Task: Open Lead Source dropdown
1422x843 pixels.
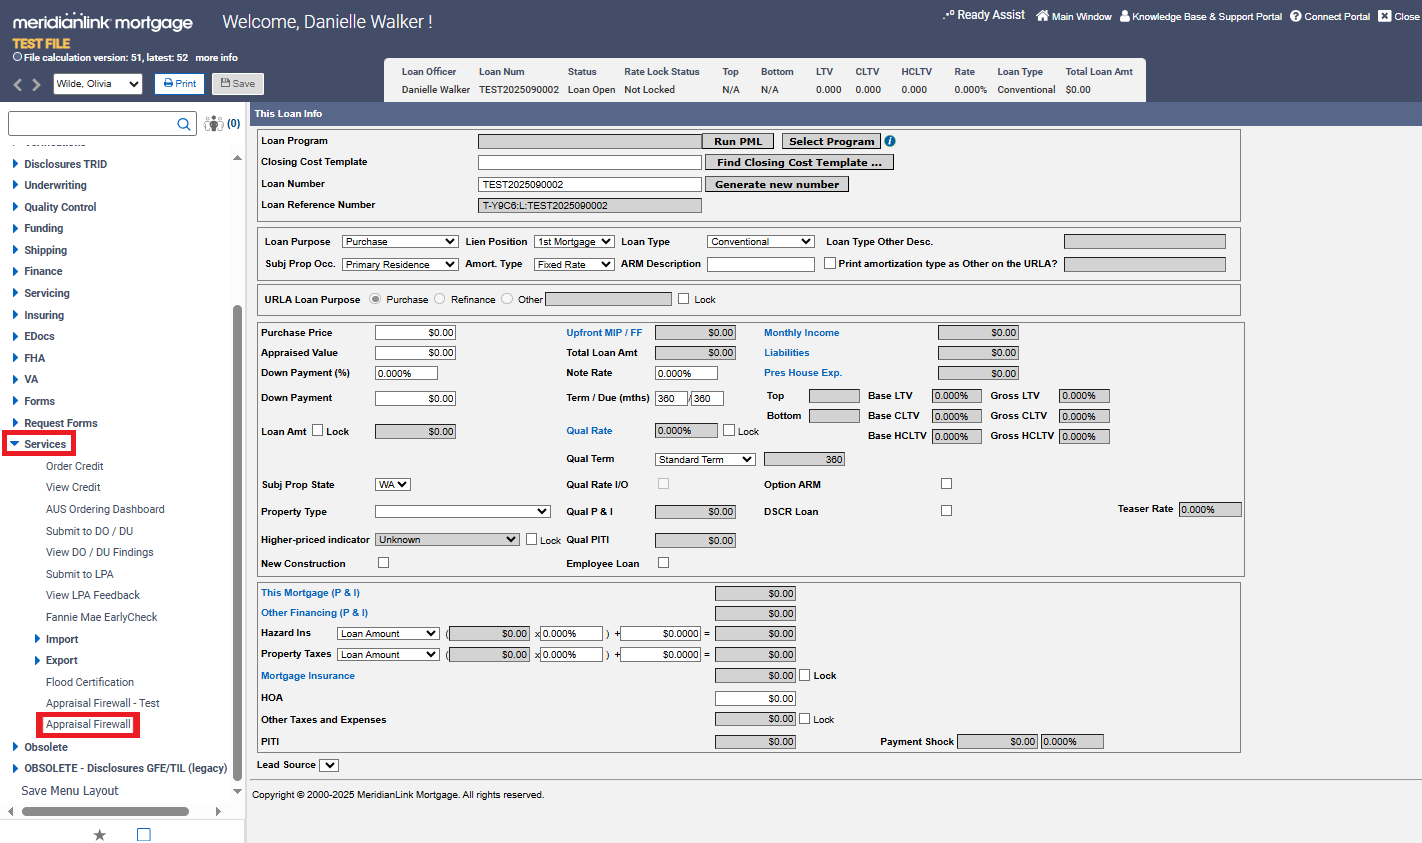Action: tap(329, 766)
